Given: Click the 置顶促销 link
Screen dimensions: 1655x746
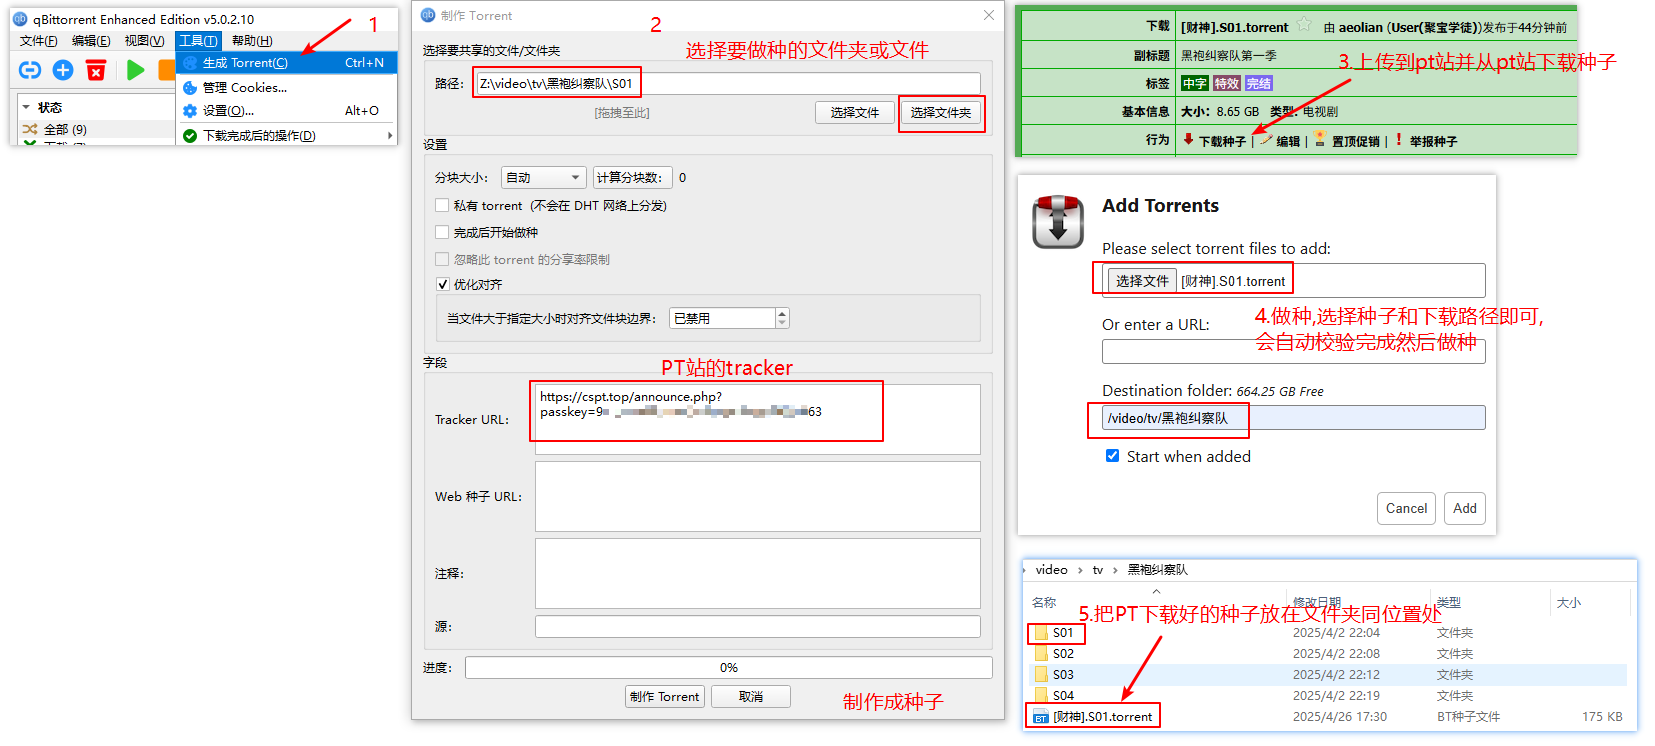Looking at the screenshot, I should click(x=1356, y=141).
